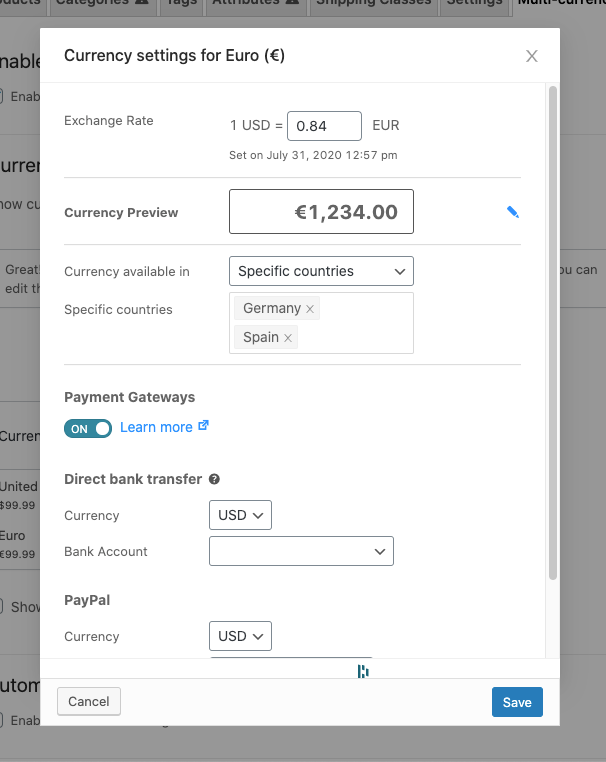Viewport: 606px width, 762px height.
Task: Click the Cancel button
Action: click(x=89, y=701)
